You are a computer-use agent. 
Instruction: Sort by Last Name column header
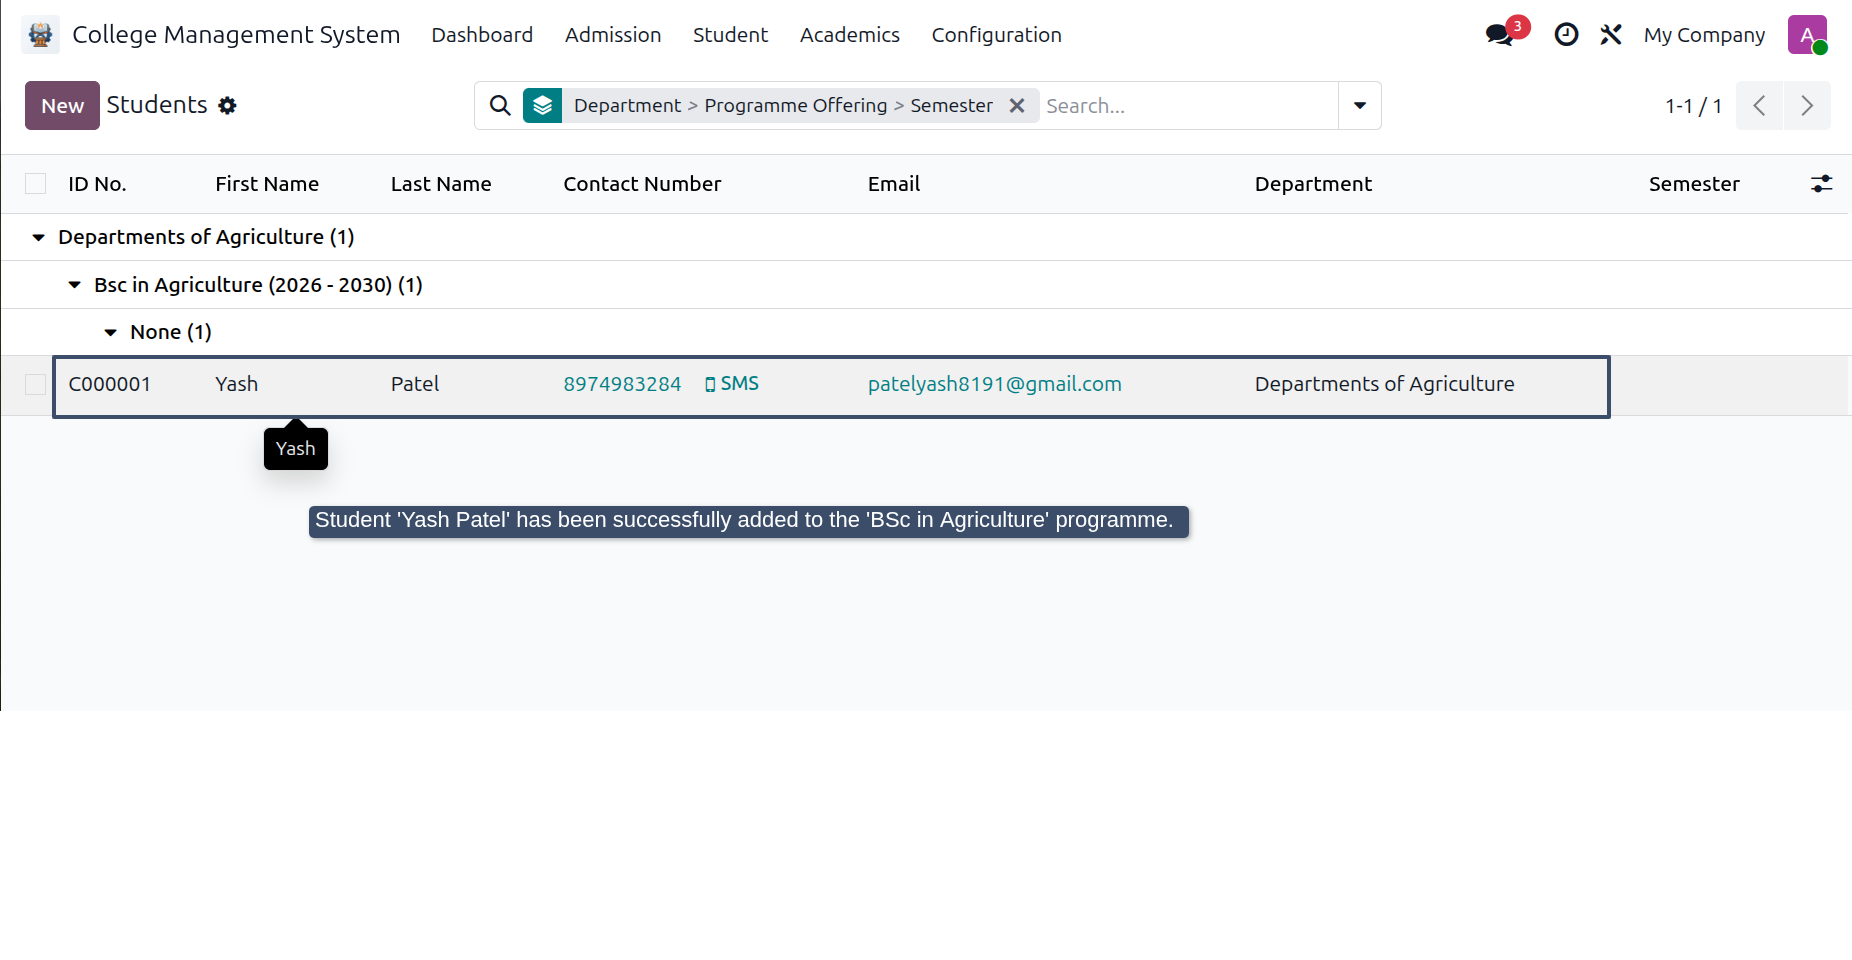click(x=441, y=184)
